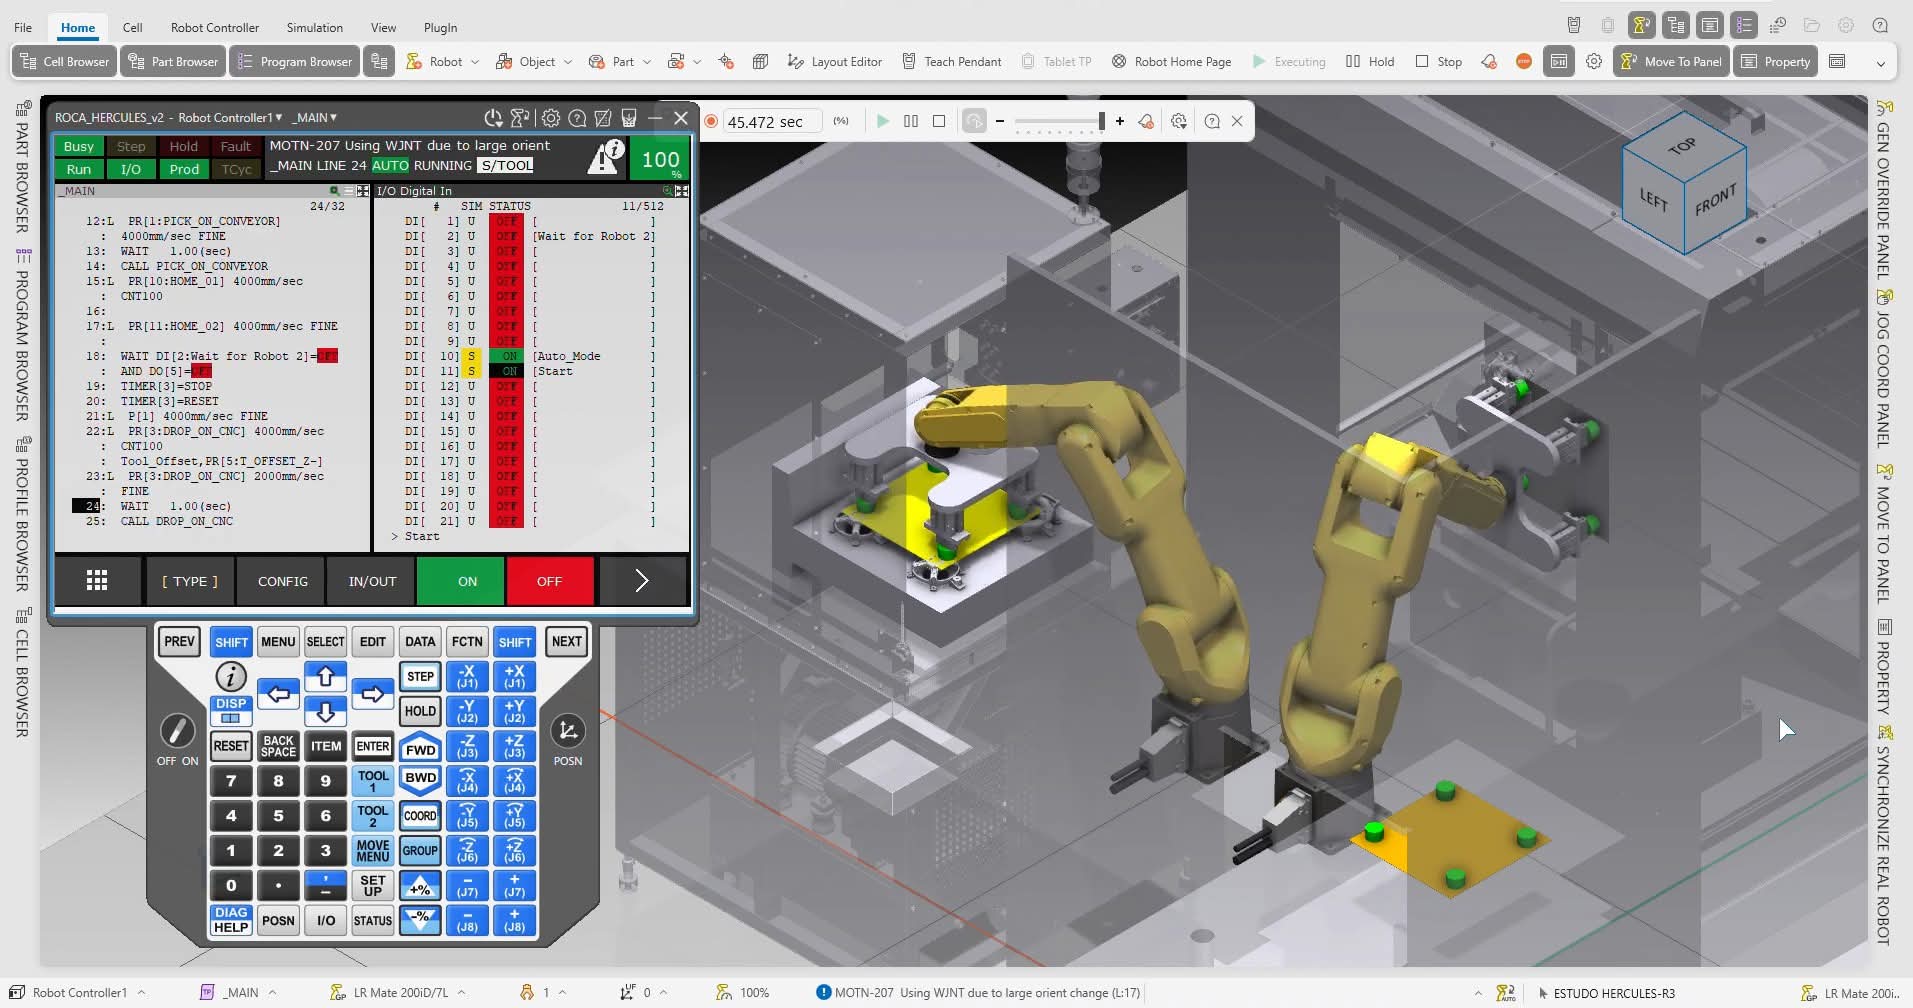1913x1008 pixels.
Task: Open the Robot Controller menu
Action: click(x=214, y=27)
